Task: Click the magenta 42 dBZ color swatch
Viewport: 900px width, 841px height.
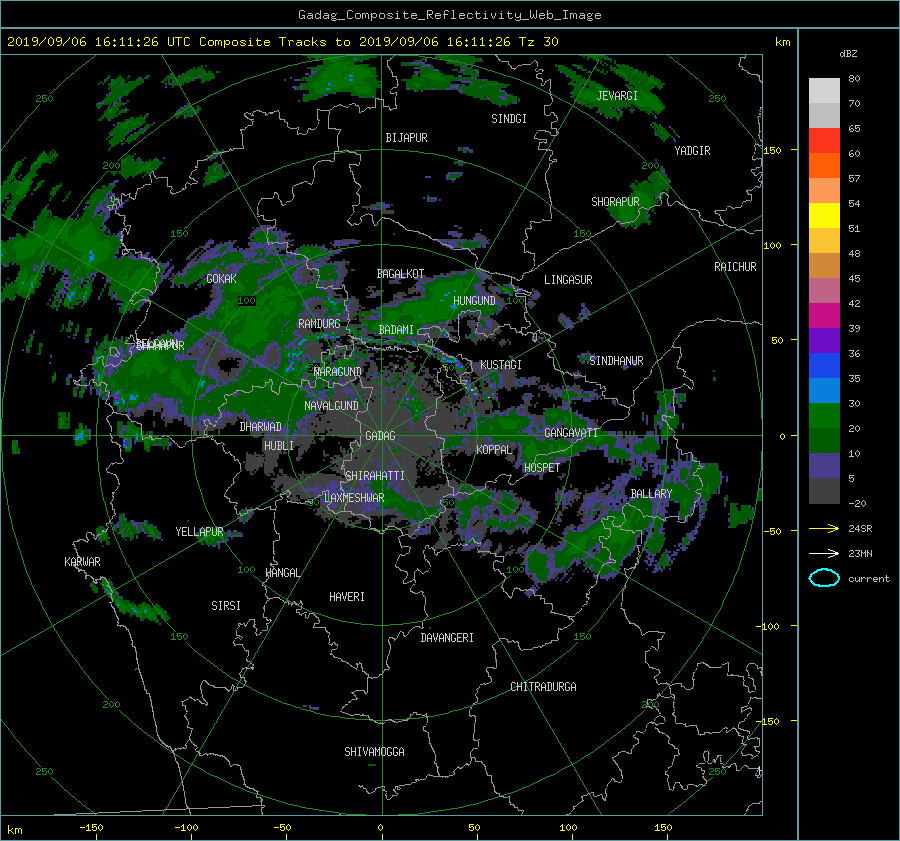Action: [824, 315]
